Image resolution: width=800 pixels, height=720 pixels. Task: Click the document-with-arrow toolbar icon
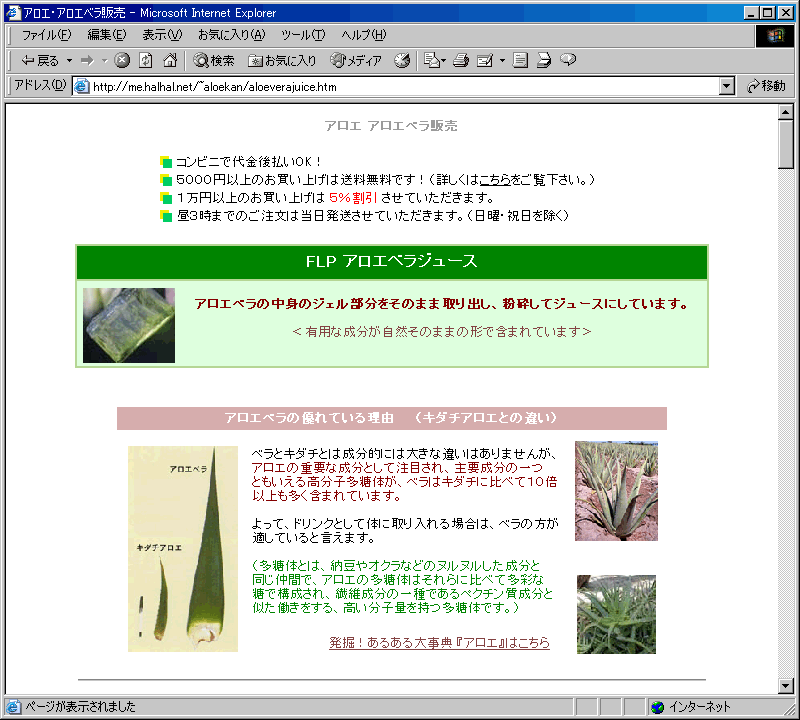[544, 60]
